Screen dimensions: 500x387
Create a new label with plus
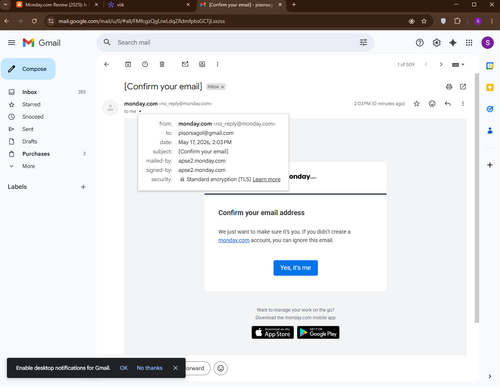(x=83, y=187)
